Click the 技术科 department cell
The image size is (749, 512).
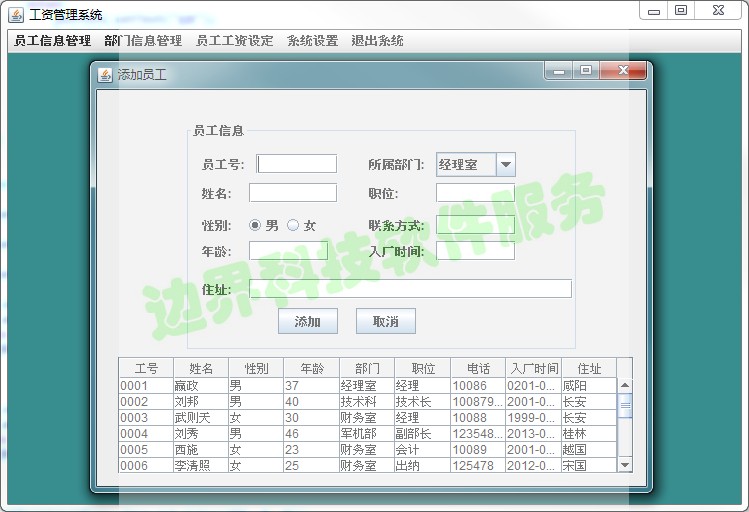(x=367, y=402)
